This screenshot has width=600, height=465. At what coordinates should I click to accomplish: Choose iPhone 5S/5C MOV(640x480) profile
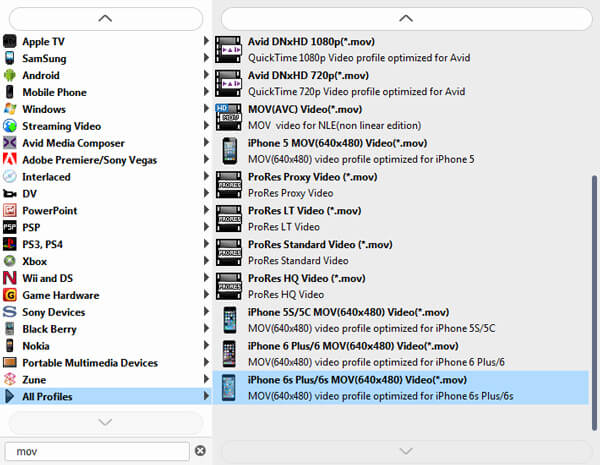pos(400,320)
